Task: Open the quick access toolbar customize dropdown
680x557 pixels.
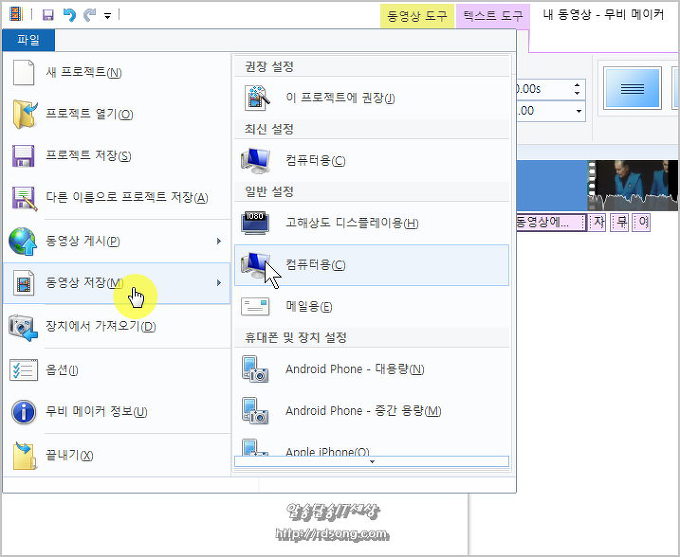Action: [107, 16]
